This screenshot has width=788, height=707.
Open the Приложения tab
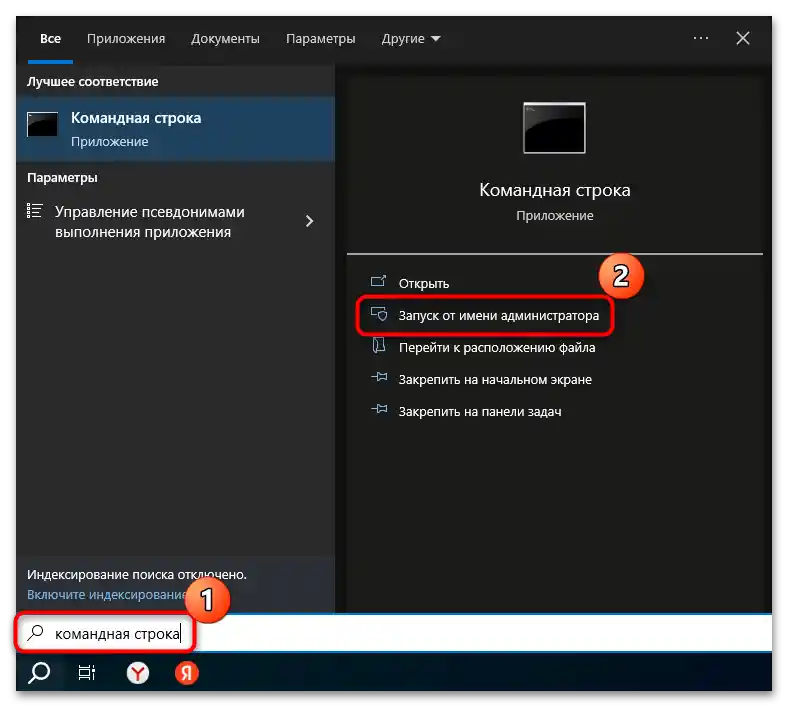[x=126, y=39]
